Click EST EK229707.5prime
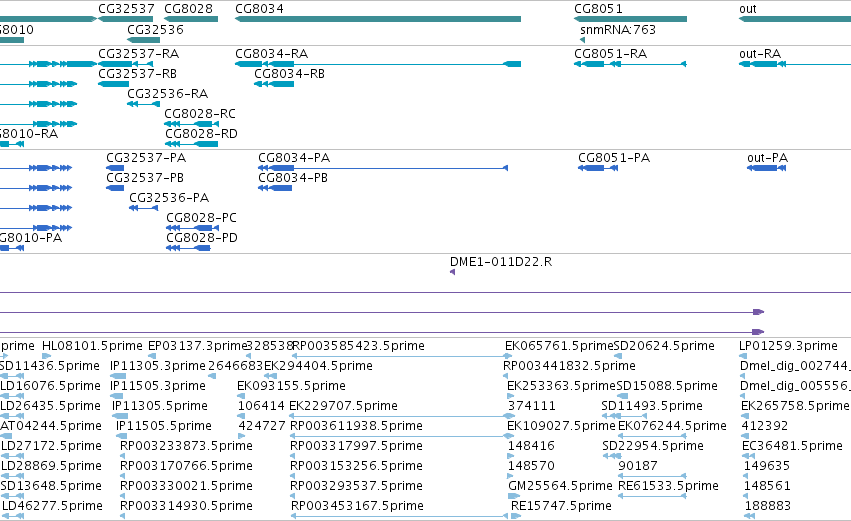Image resolution: width=851 pixels, height=521 pixels. [344, 406]
